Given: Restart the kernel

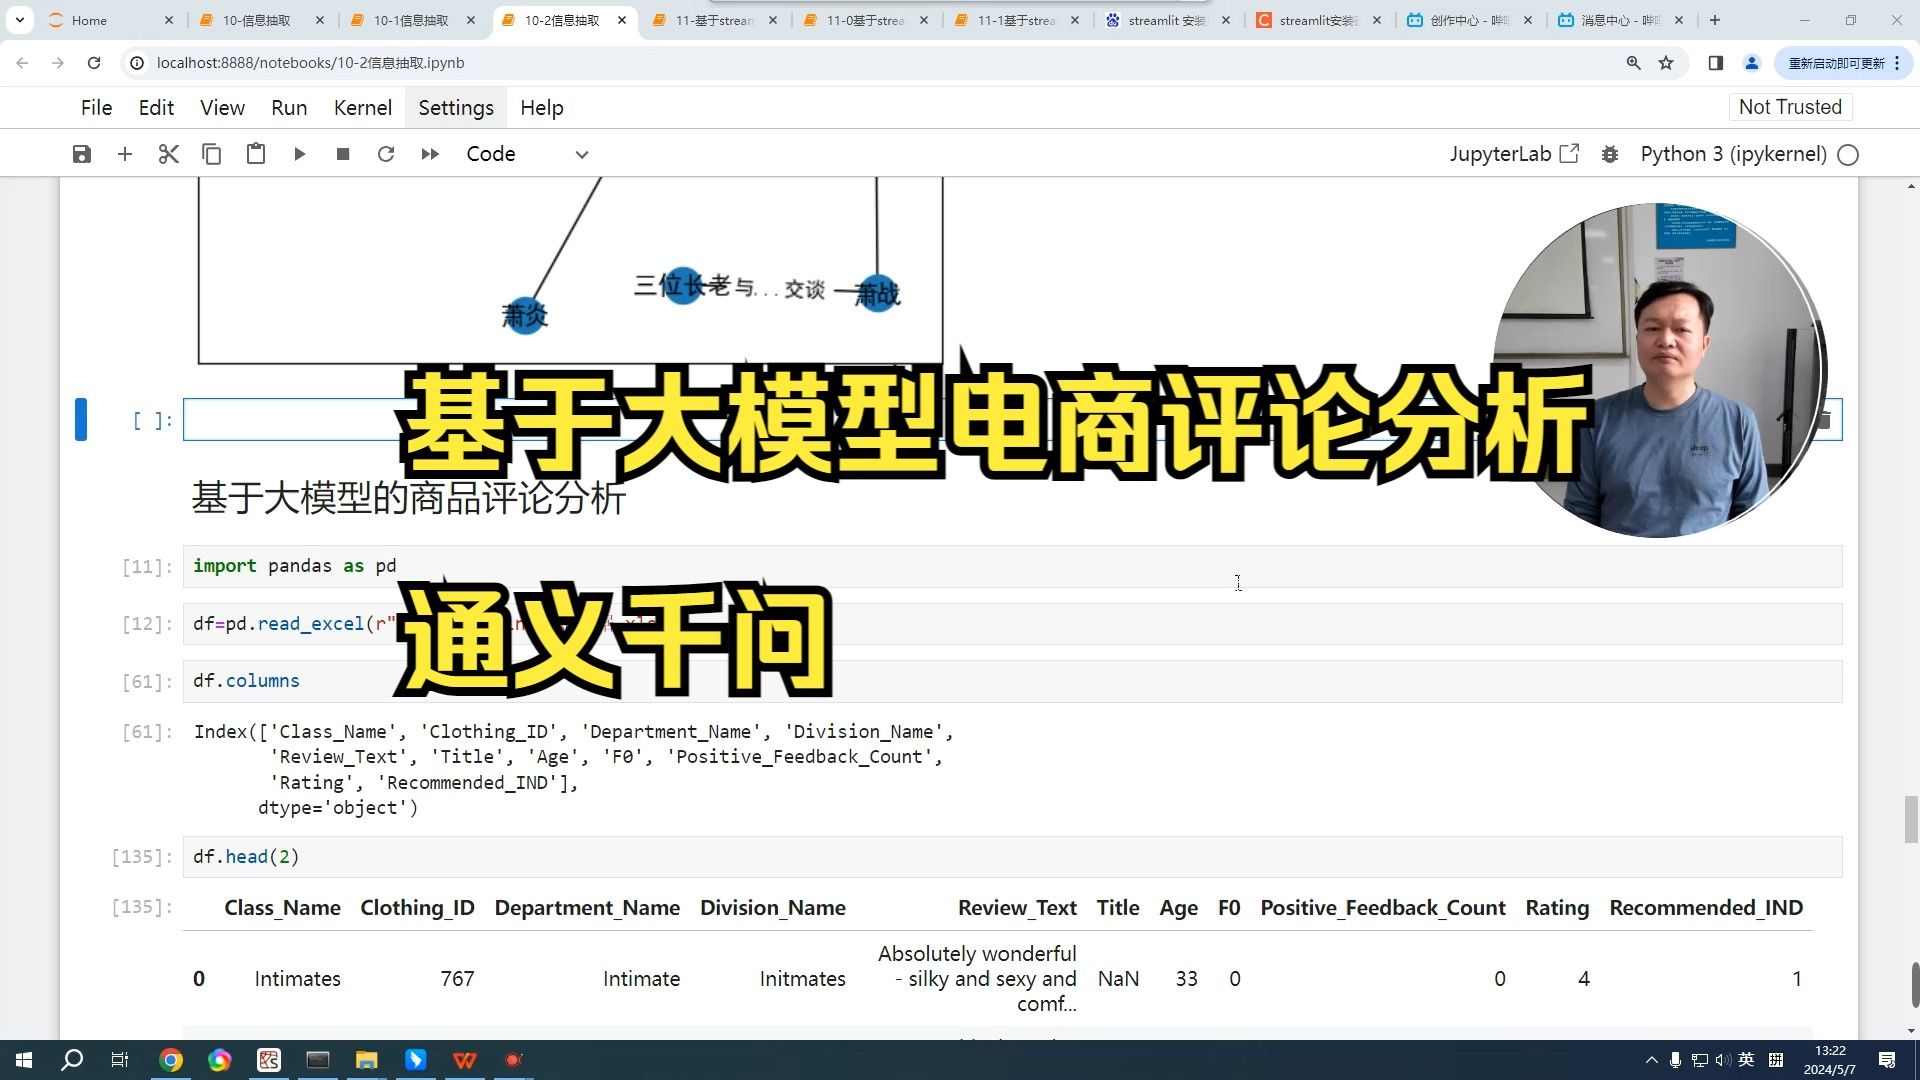Looking at the screenshot, I should point(386,154).
